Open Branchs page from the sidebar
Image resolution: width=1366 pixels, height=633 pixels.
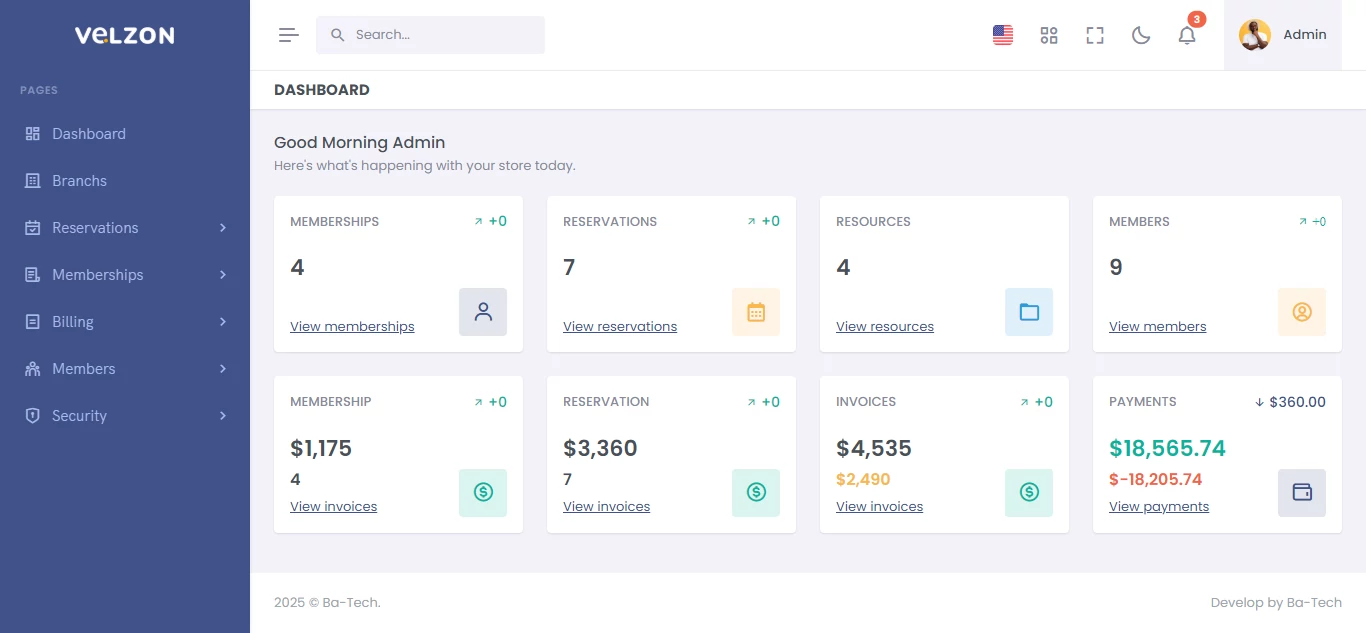(79, 181)
